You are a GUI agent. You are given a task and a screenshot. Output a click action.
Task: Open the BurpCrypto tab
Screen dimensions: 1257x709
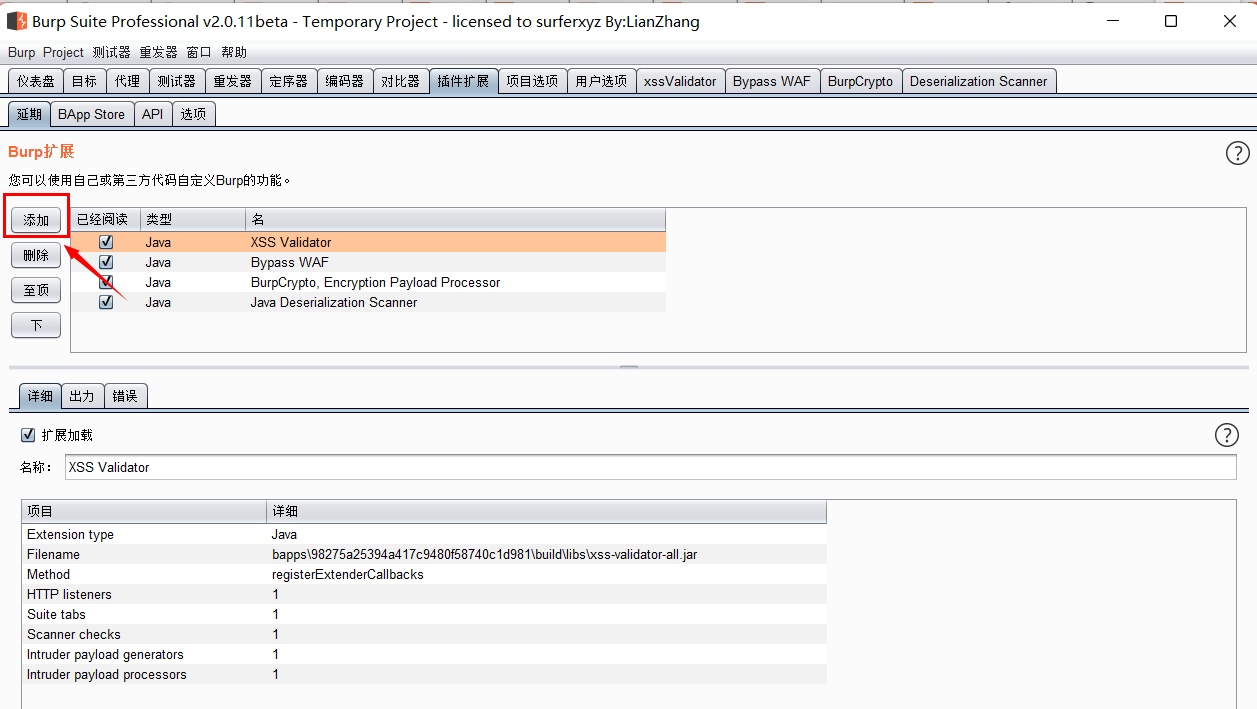pyautogui.click(x=861, y=81)
